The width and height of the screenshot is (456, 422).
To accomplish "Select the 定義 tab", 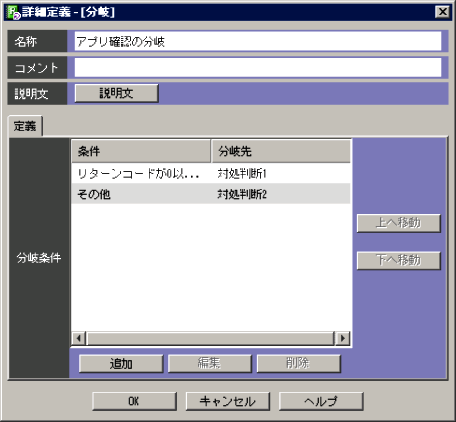I will [25, 126].
